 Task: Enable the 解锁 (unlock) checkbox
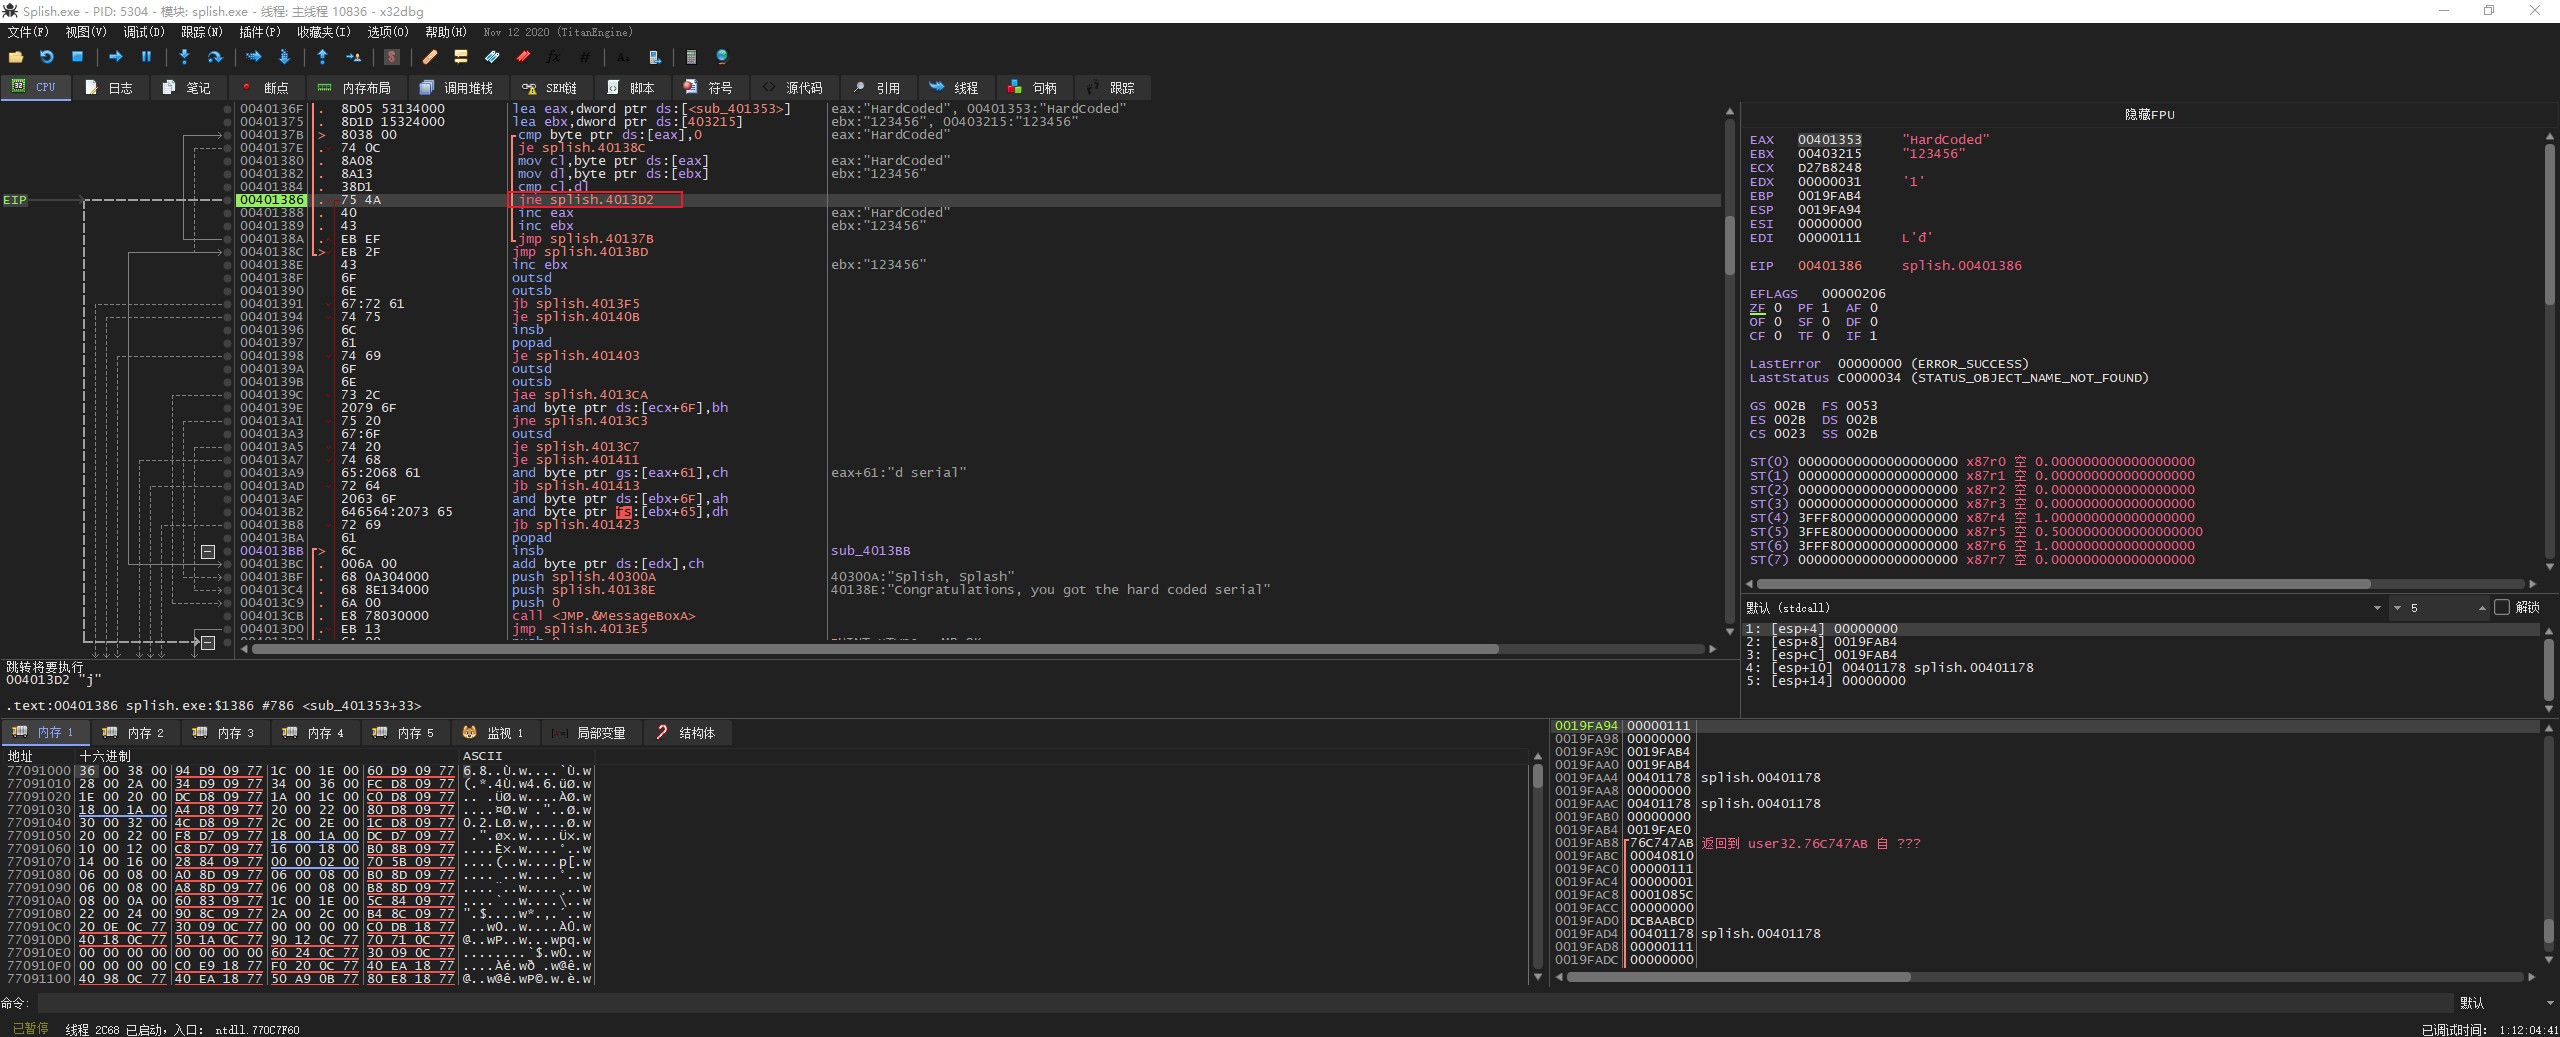tap(2502, 607)
